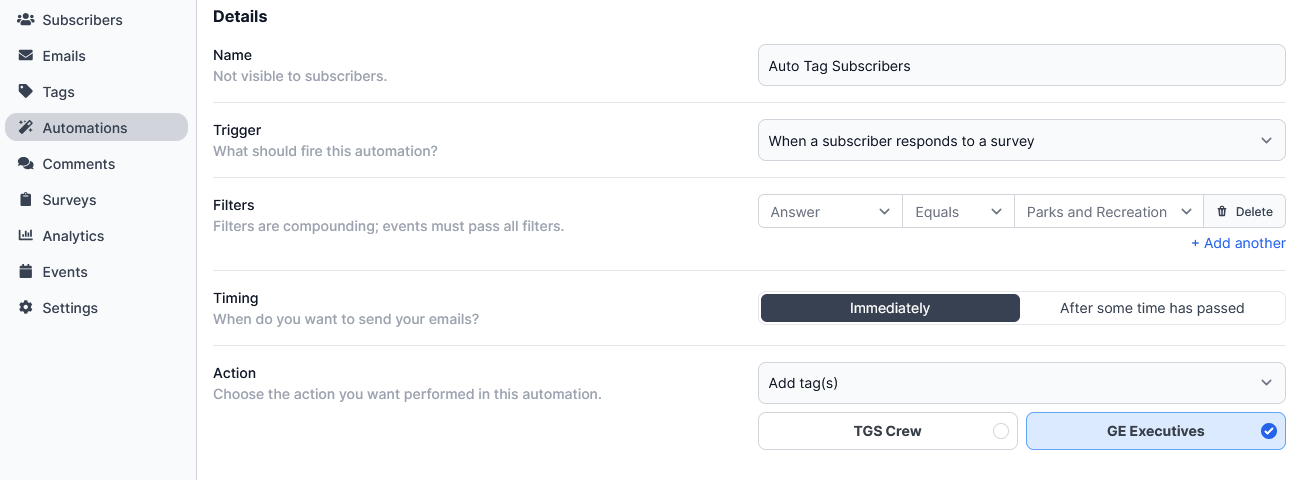Click the Emails envelope icon
This screenshot has width=1294, height=480.
26,56
